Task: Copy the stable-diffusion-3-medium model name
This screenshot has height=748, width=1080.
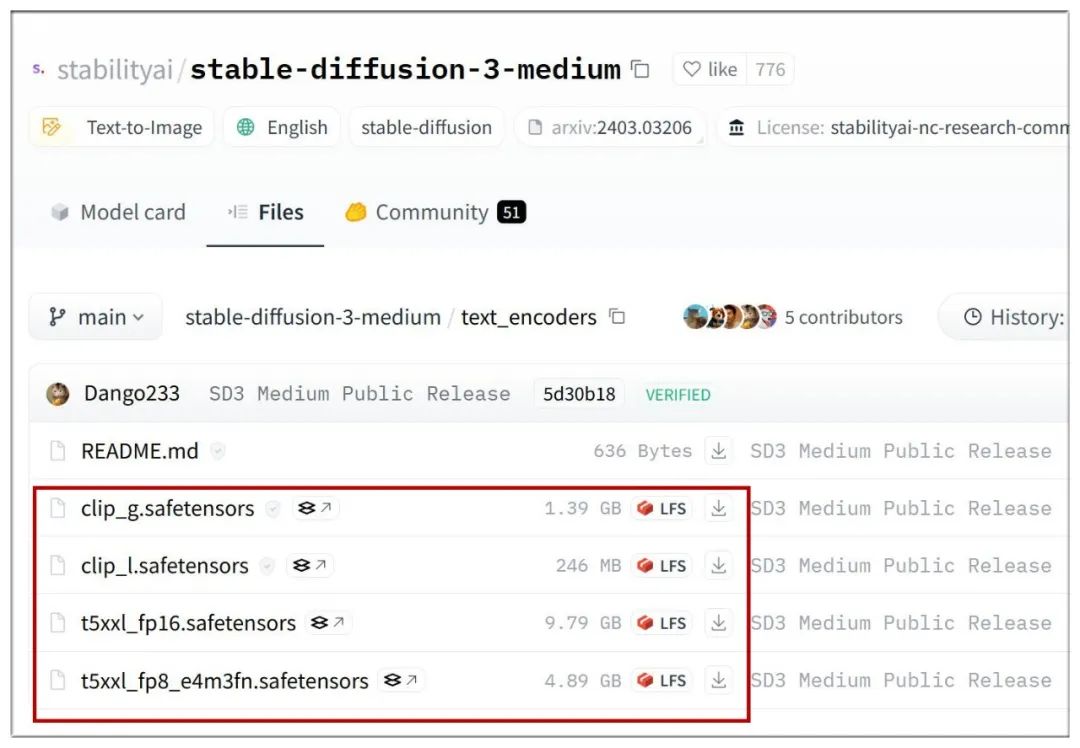Action: point(641,69)
